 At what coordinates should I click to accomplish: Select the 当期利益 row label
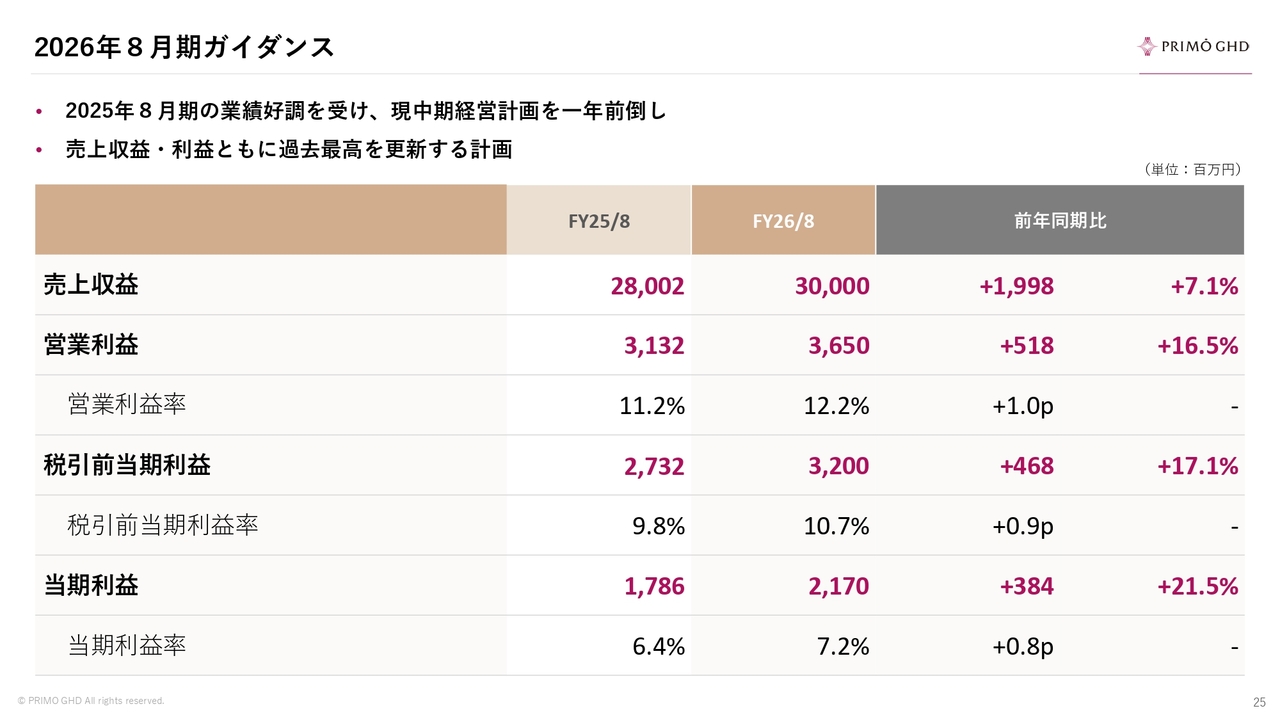91,585
